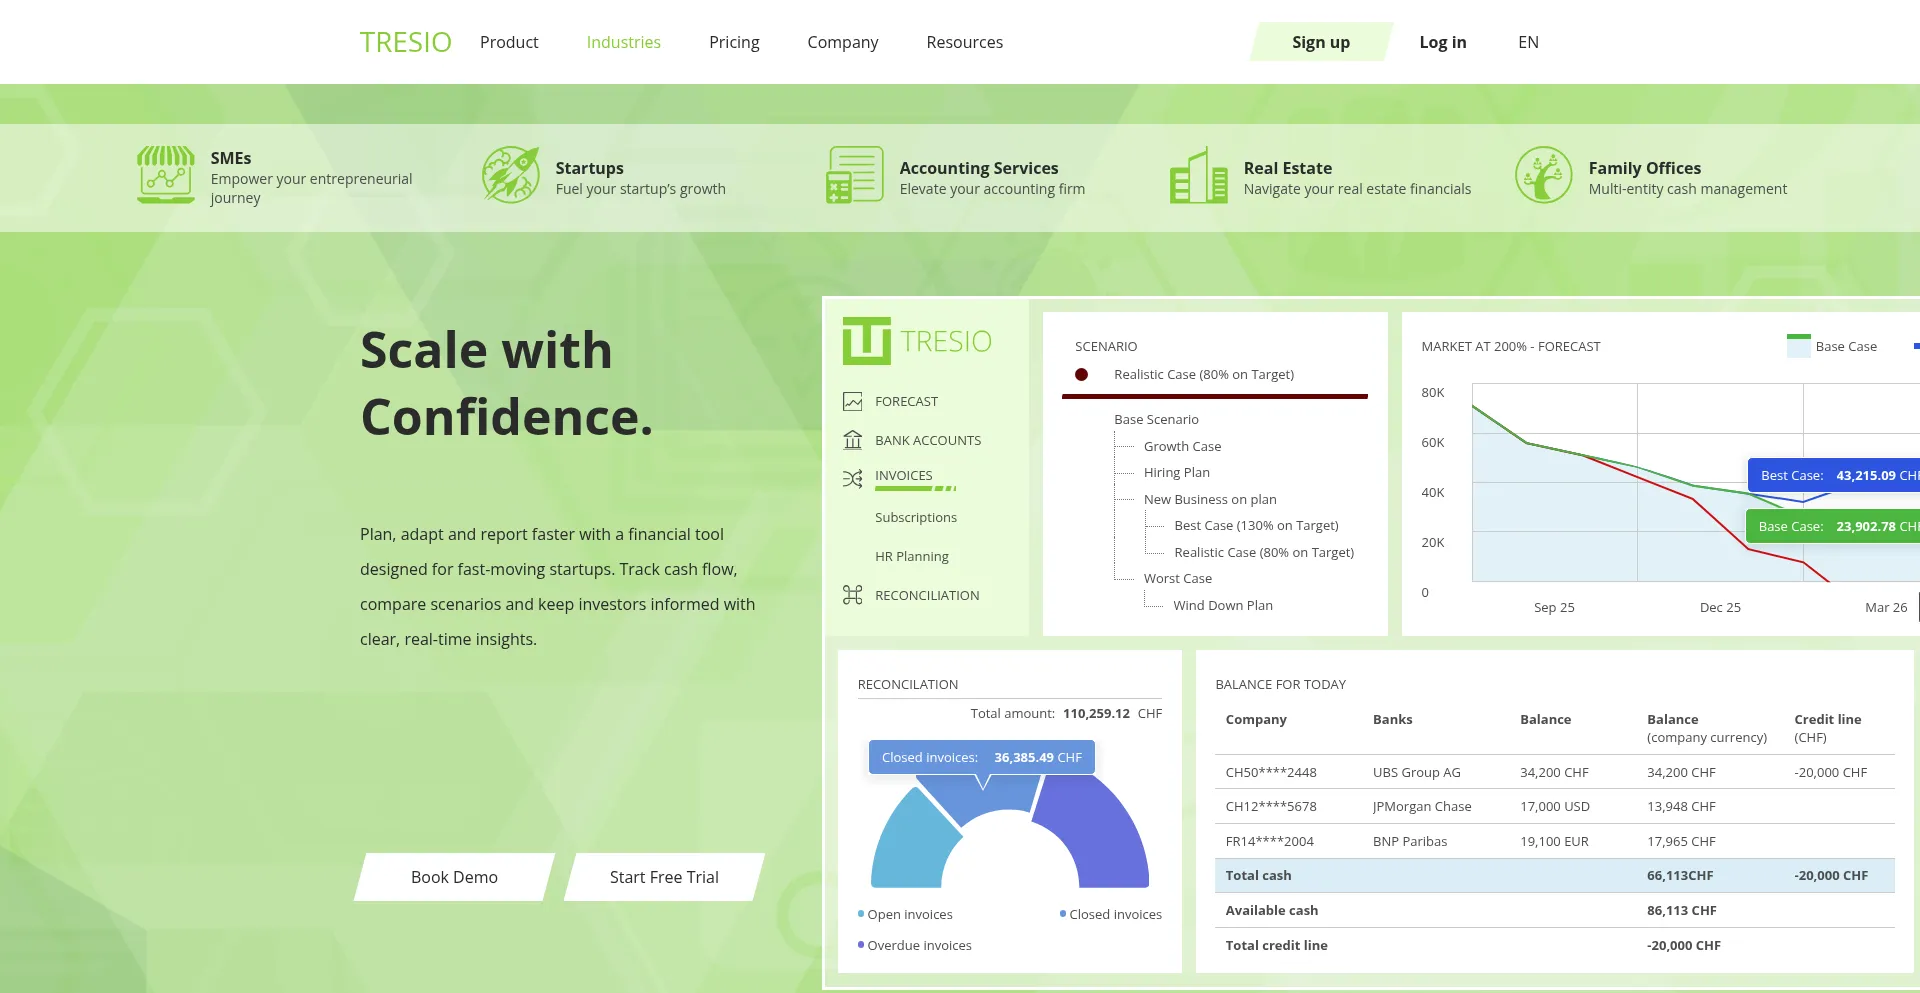Open the Accounting Services industry link
The width and height of the screenshot is (1920, 993).
click(x=955, y=177)
